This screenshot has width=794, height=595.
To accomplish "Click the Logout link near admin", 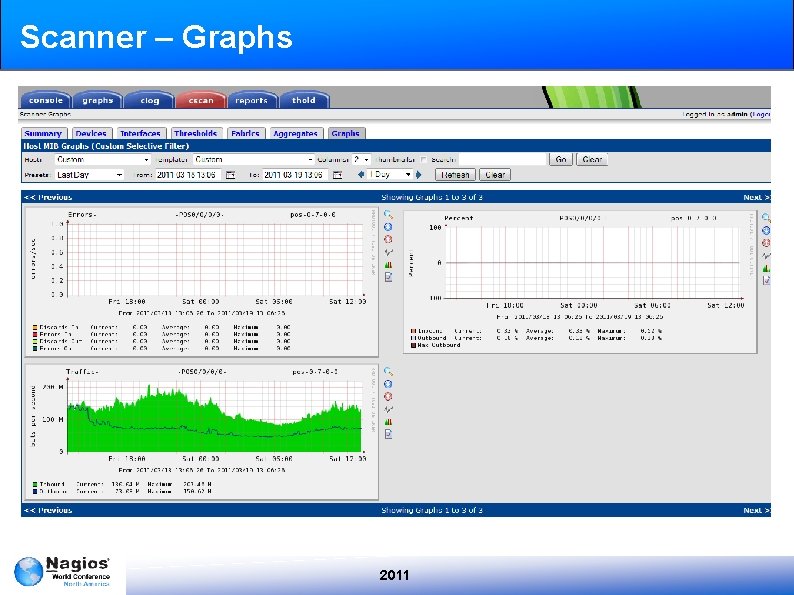I will [761, 114].
